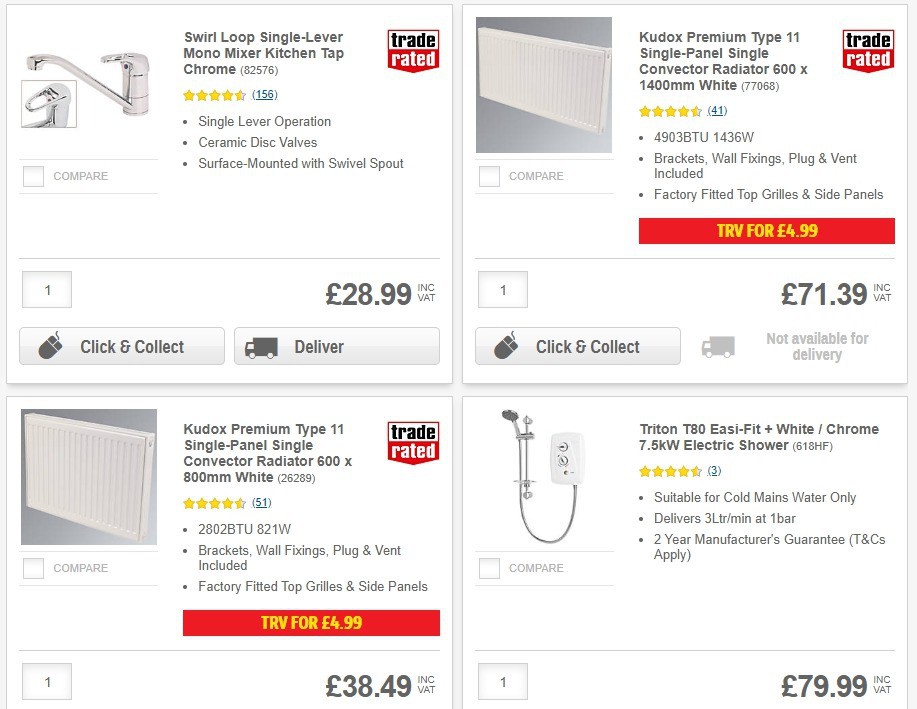Screen dimensions: 917x709
Task: Click the truck icon on the Deliver button
Action: pyautogui.click(x=260, y=346)
